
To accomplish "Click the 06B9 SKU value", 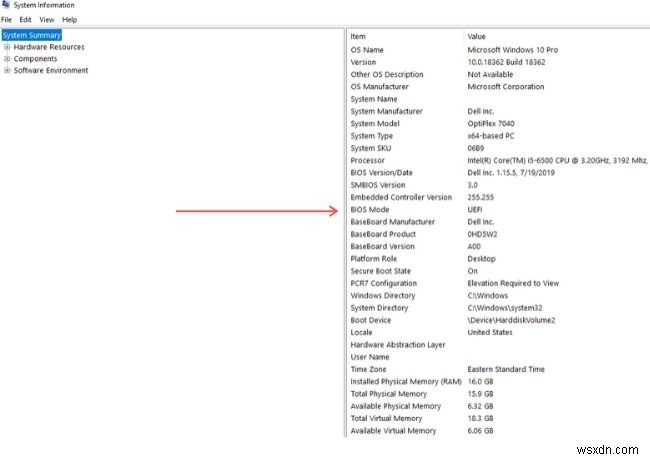I will pyautogui.click(x=475, y=148).
